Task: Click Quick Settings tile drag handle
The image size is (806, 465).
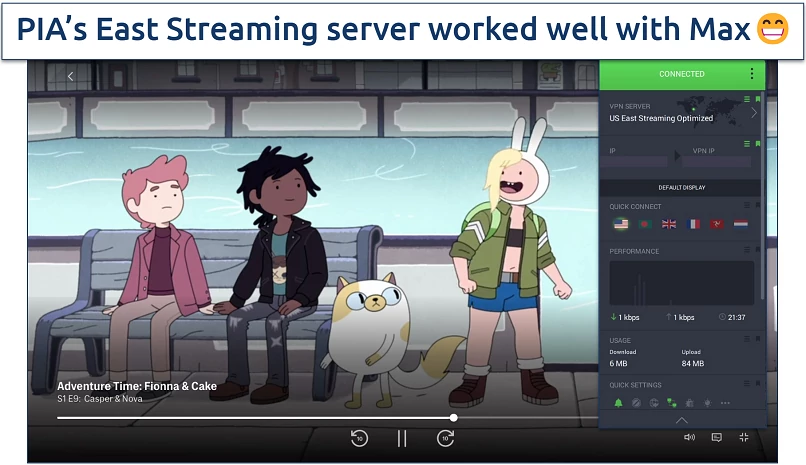Action: [x=747, y=384]
